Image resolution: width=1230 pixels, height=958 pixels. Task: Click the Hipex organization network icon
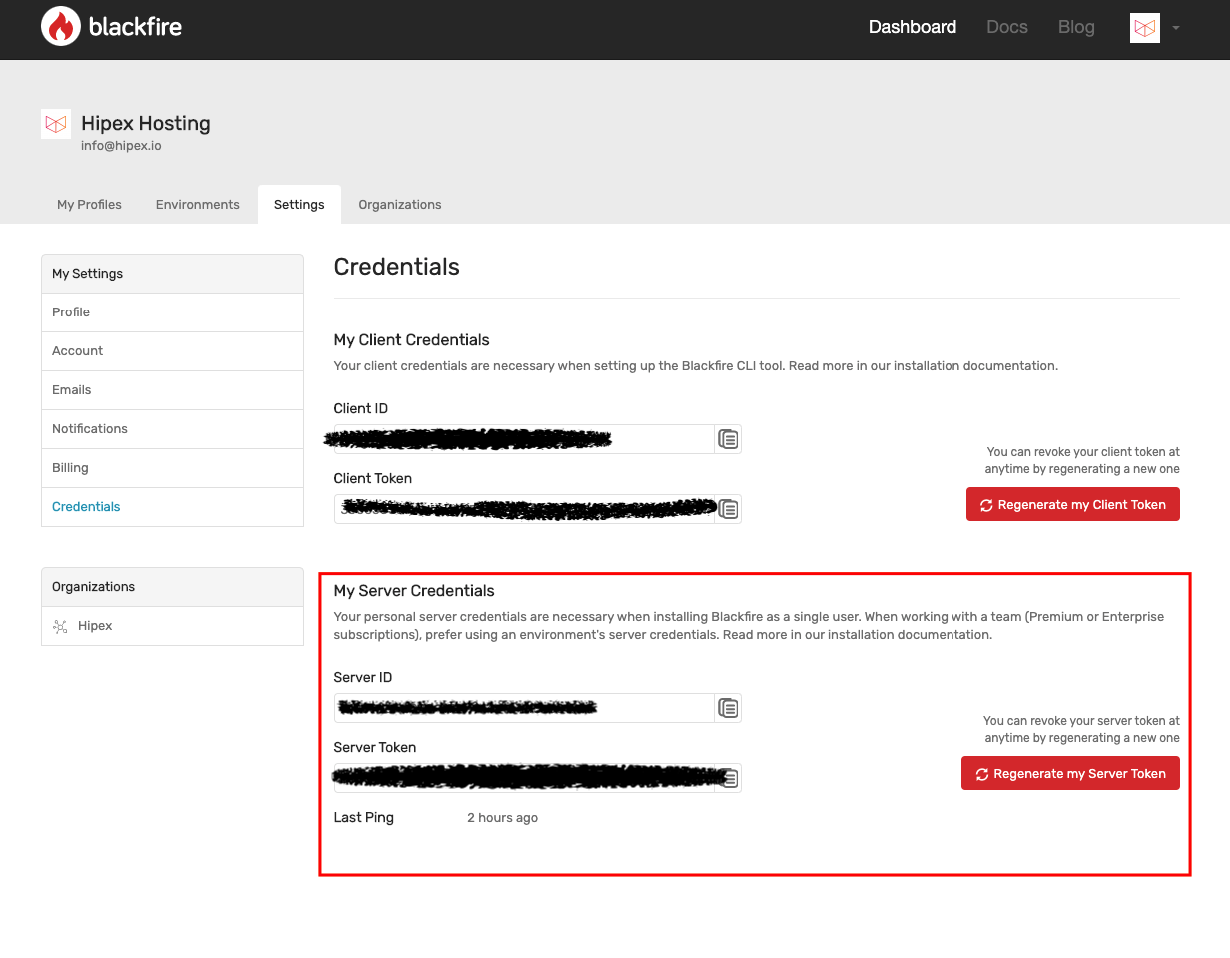(60, 626)
